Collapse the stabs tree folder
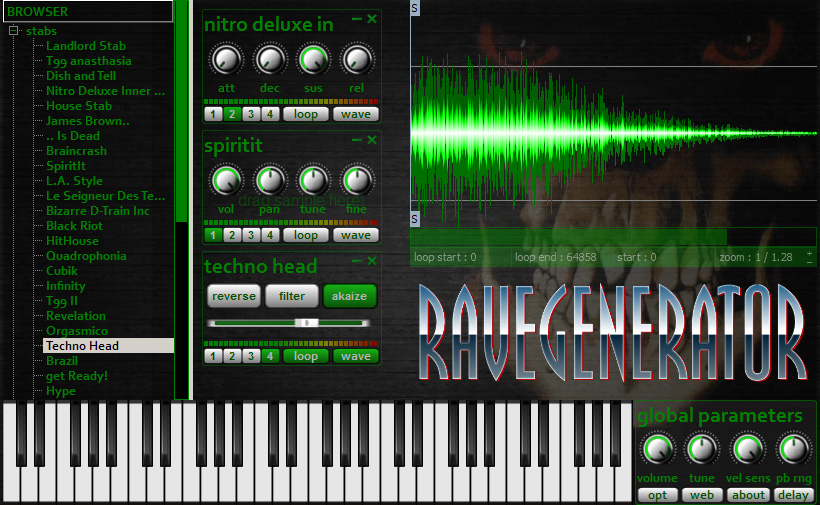Image resolution: width=820 pixels, height=505 pixels. [14, 31]
